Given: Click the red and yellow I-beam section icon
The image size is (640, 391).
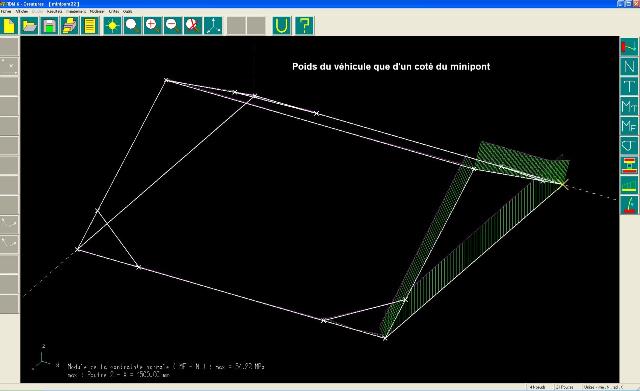Looking at the screenshot, I should point(629,165).
